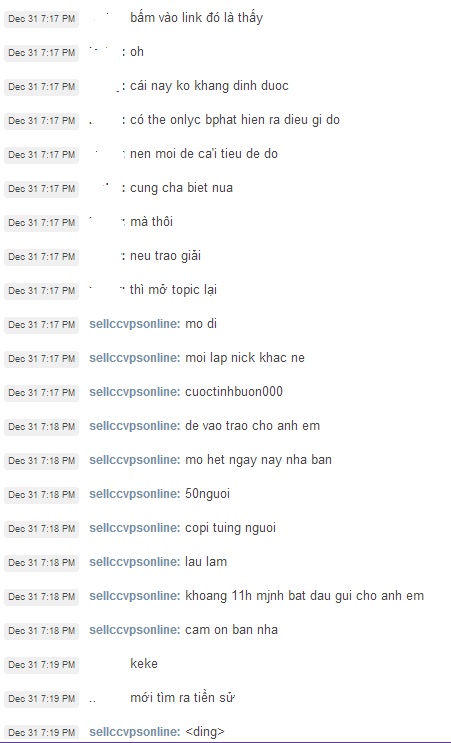Click timestamp beside "bấm vào link đó là thấy"
This screenshot has height=743, width=451.
42,18
